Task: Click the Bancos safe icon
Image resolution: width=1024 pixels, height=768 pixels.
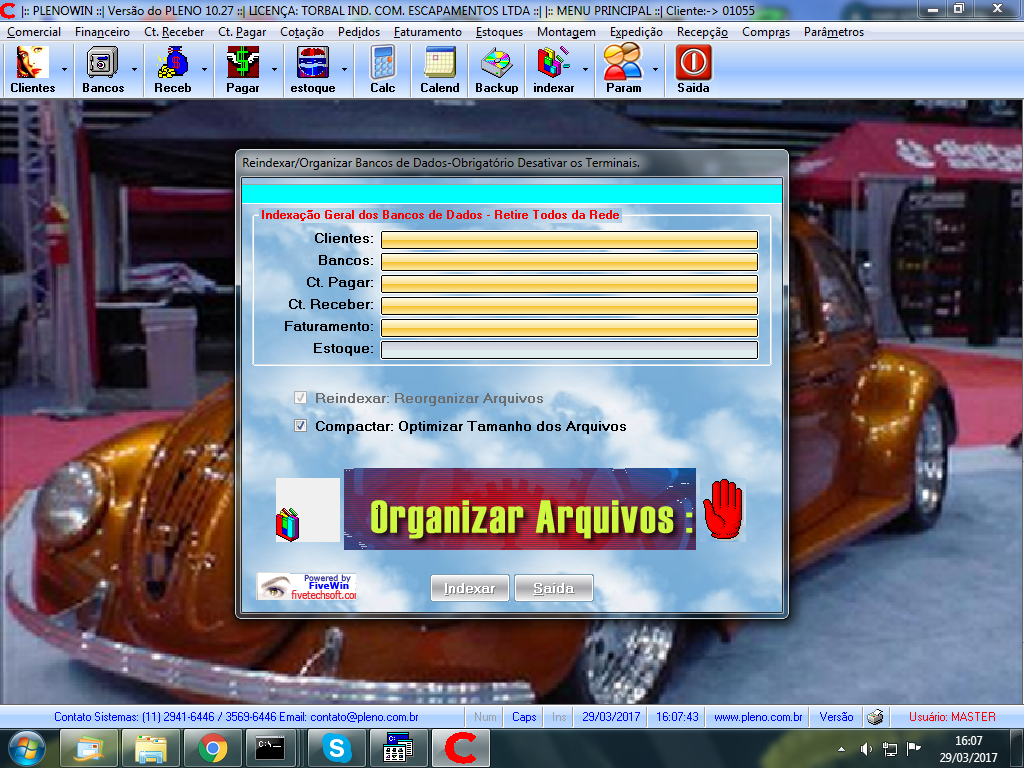Action: [102, 69]
